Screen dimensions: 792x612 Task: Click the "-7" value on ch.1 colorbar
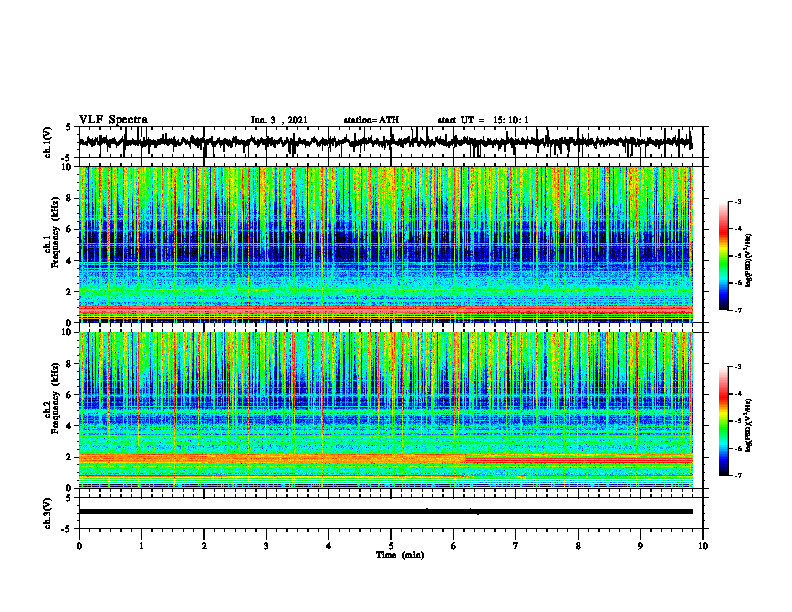point(737,310)
